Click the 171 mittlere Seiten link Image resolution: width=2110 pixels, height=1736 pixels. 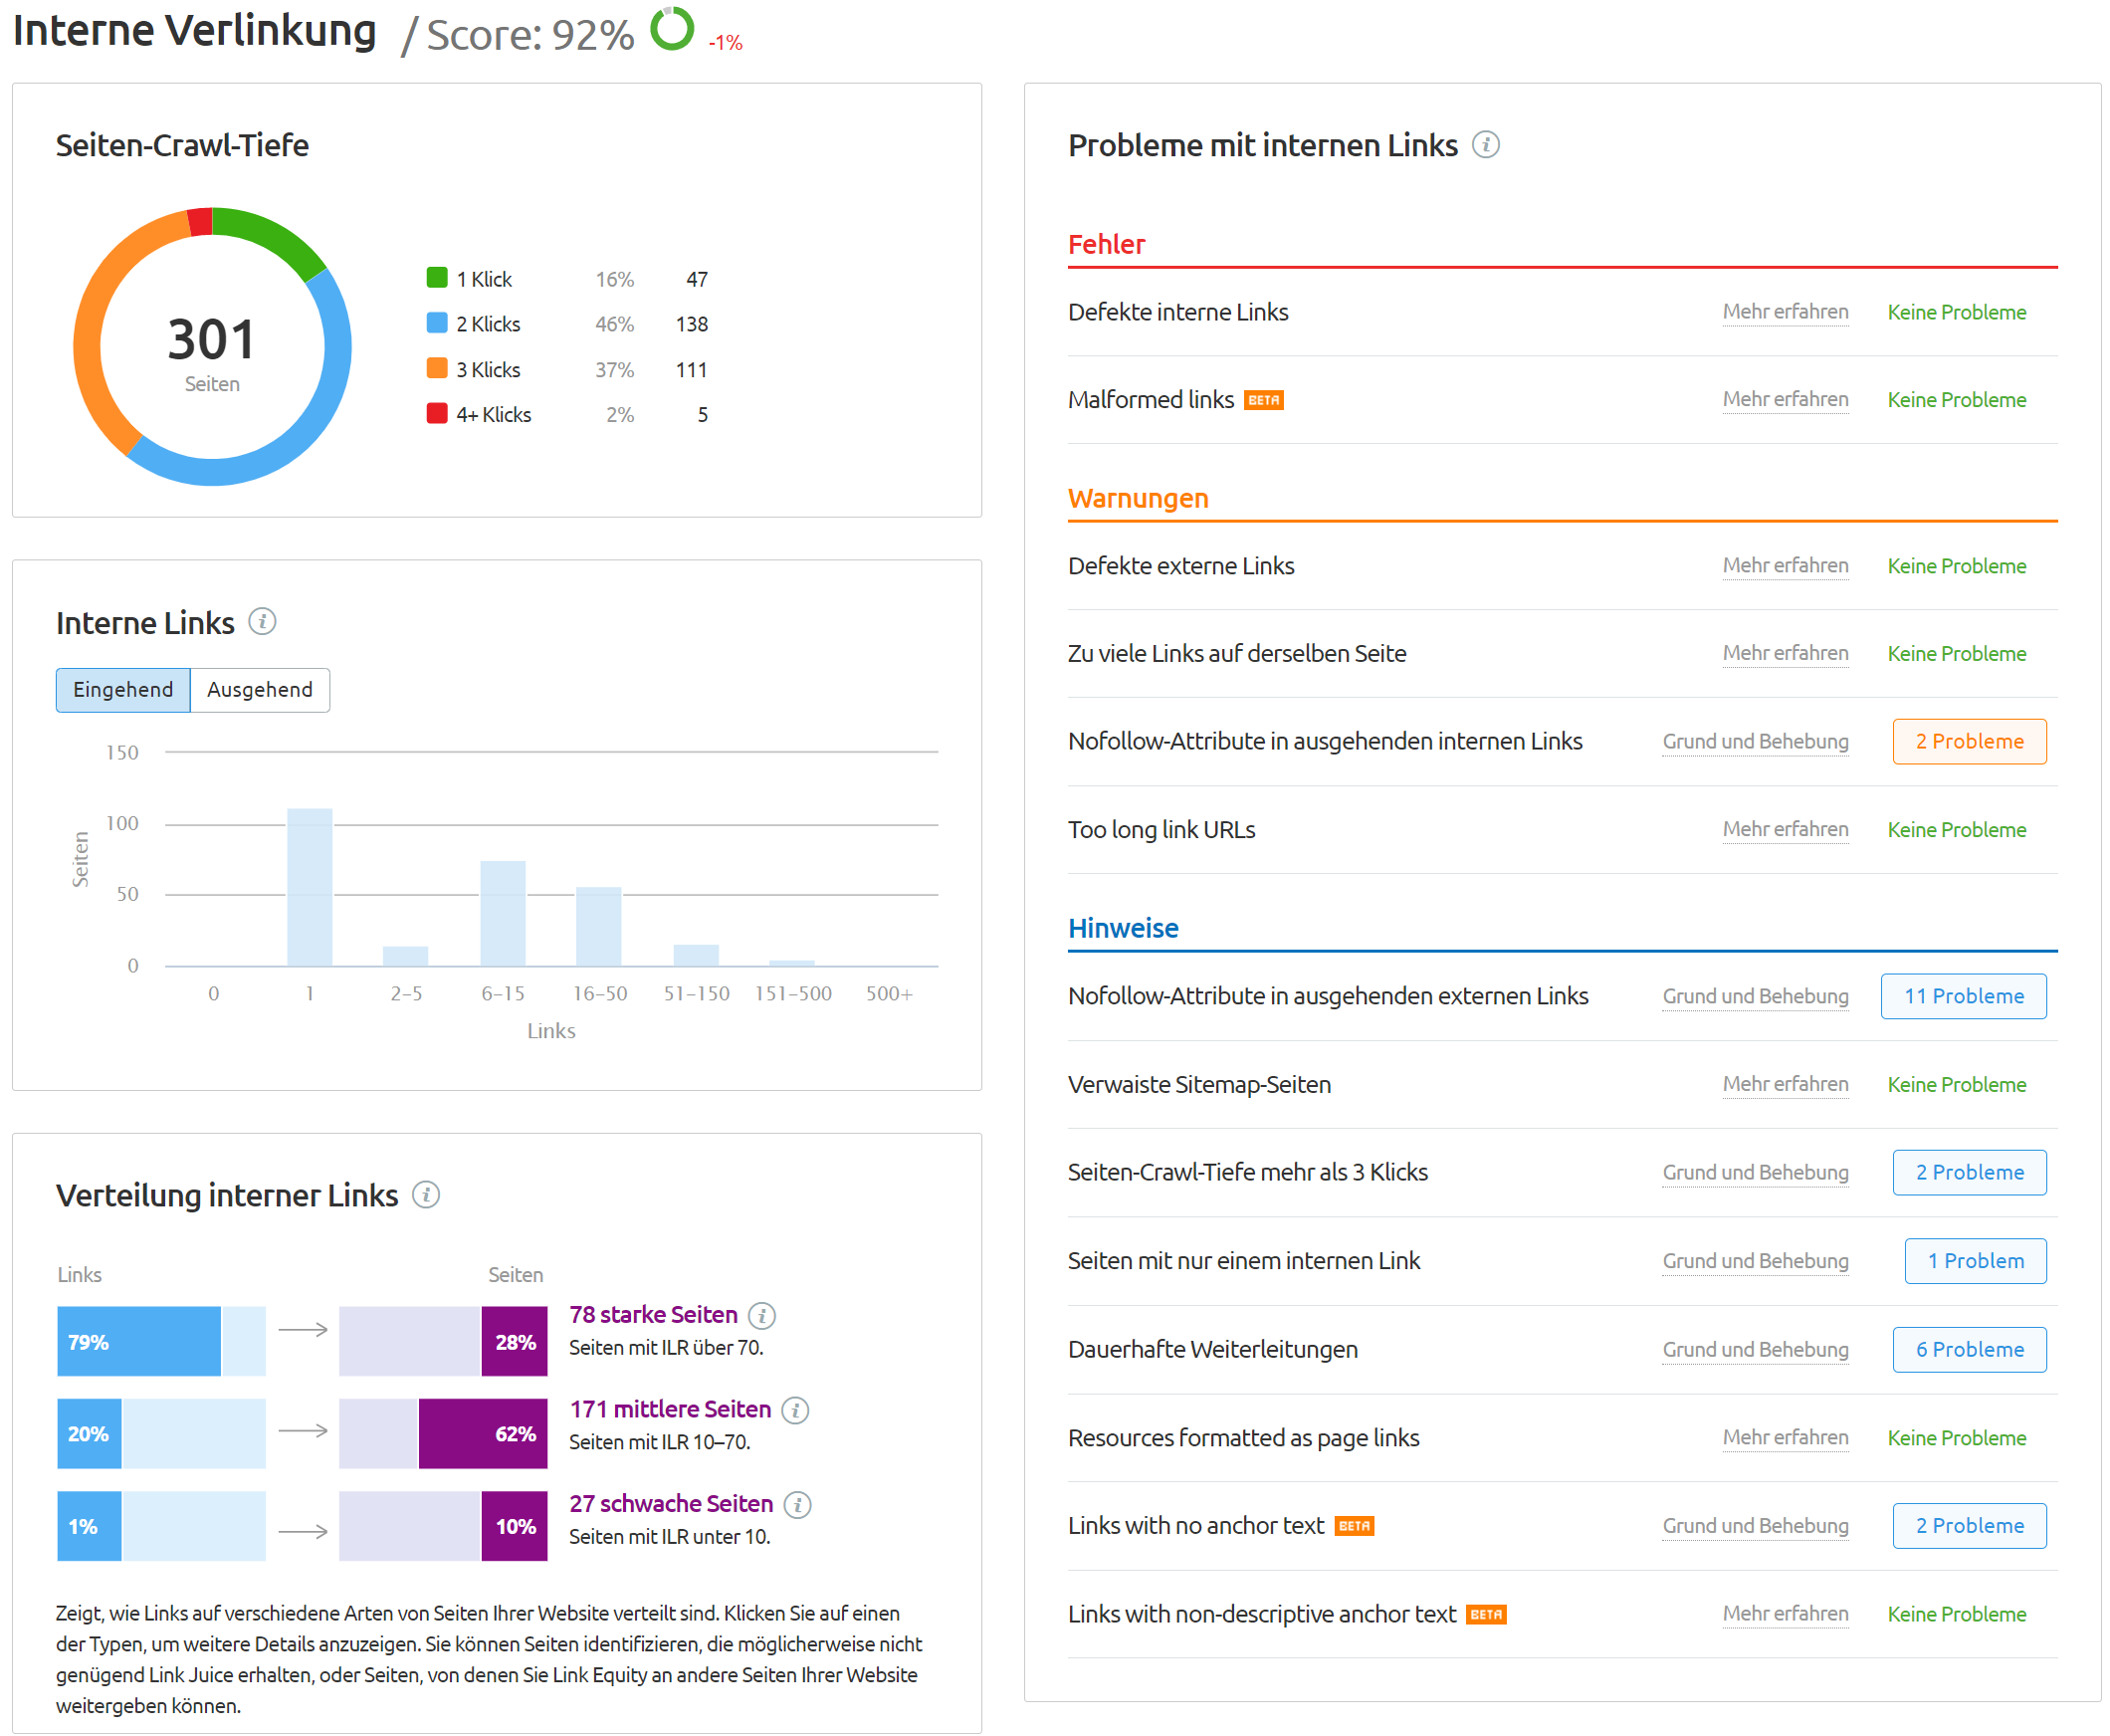(x=670, y=1410)
